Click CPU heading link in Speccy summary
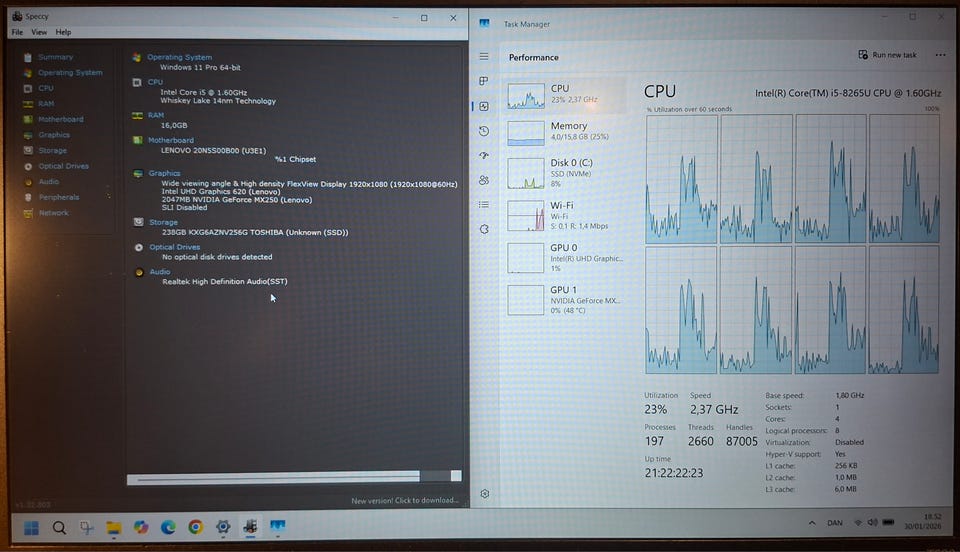This screenshot has width=960, height=552. [156, 82]
